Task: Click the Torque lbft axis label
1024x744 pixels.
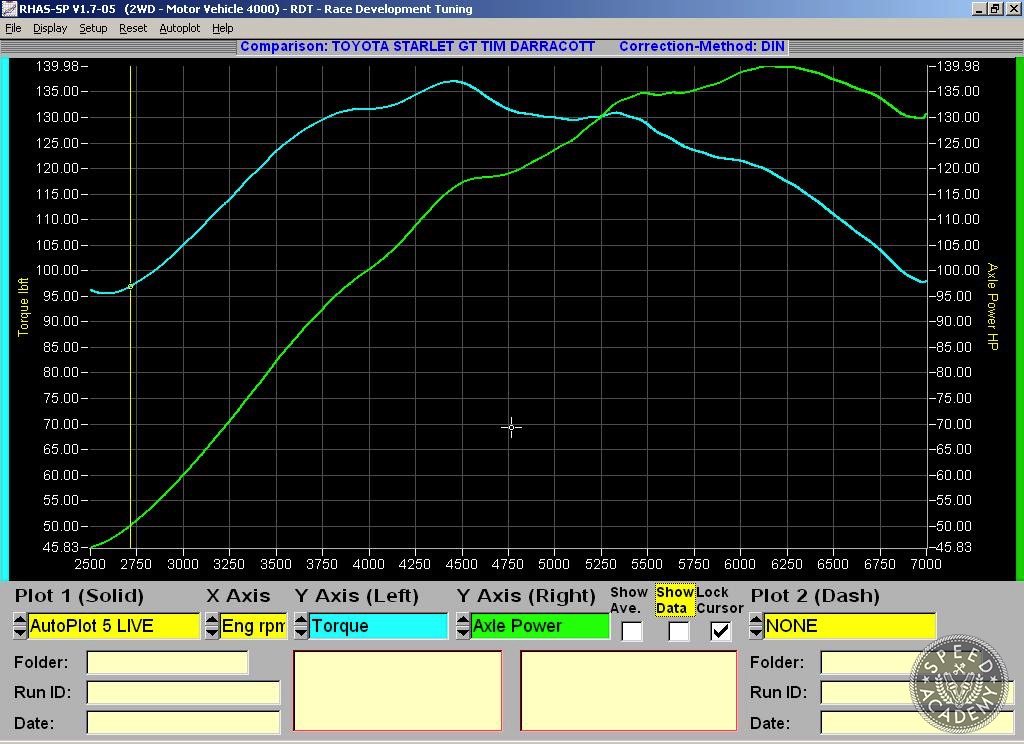Action: 24,307
